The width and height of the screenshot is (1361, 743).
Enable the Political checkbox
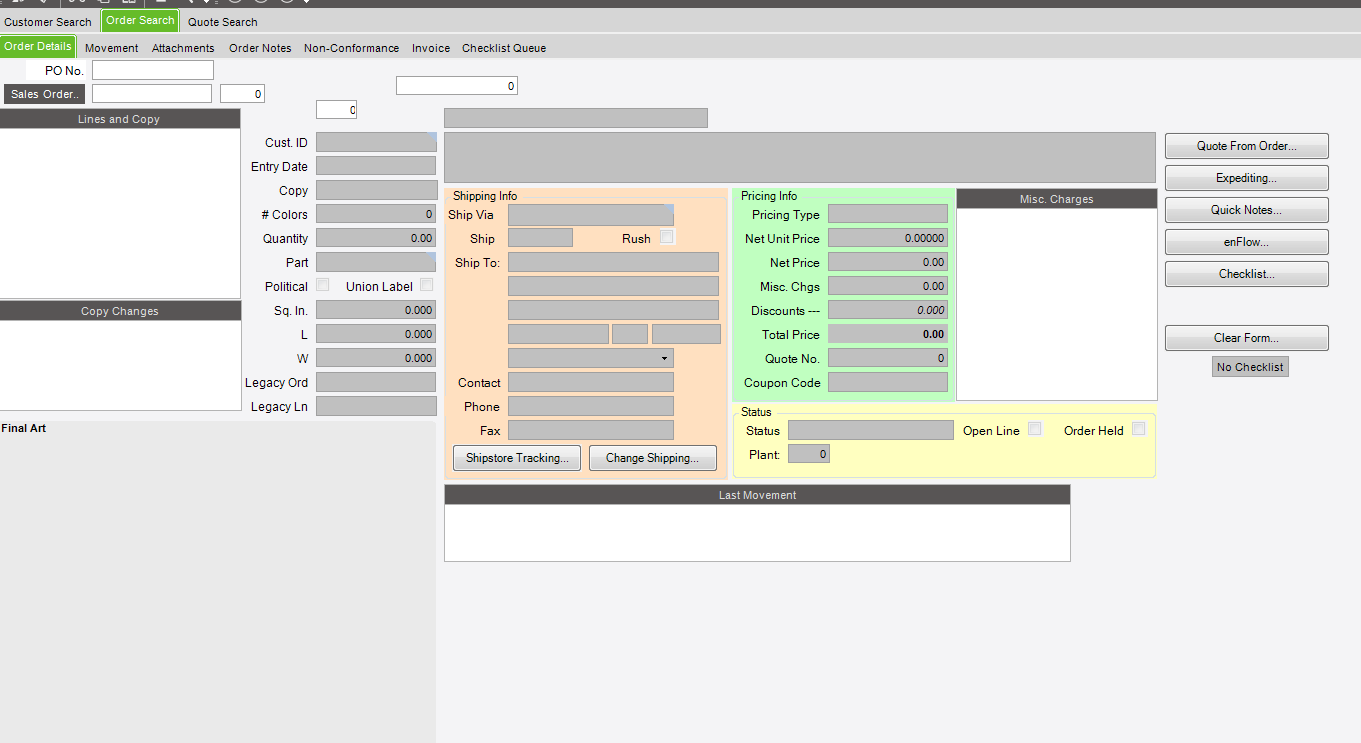pos(322,285)
